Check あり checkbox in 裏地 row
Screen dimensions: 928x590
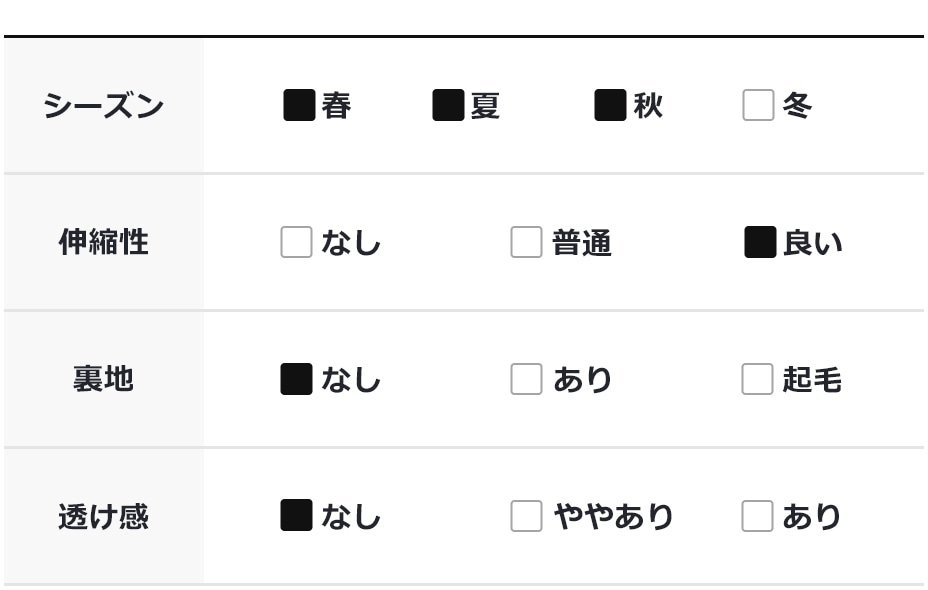point(526,379)
